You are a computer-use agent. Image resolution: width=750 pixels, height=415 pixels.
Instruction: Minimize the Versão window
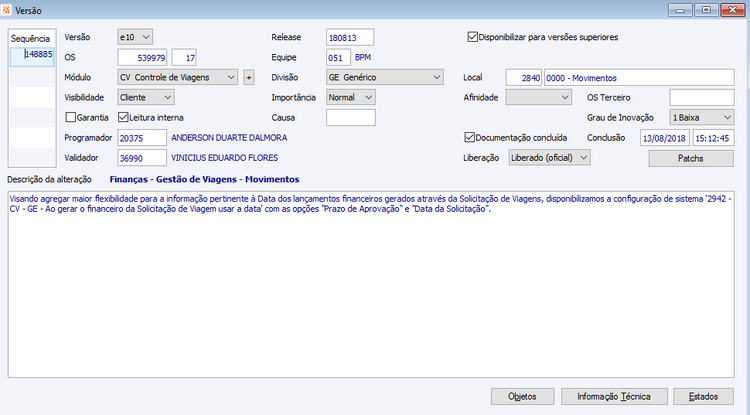coord(680,10)
